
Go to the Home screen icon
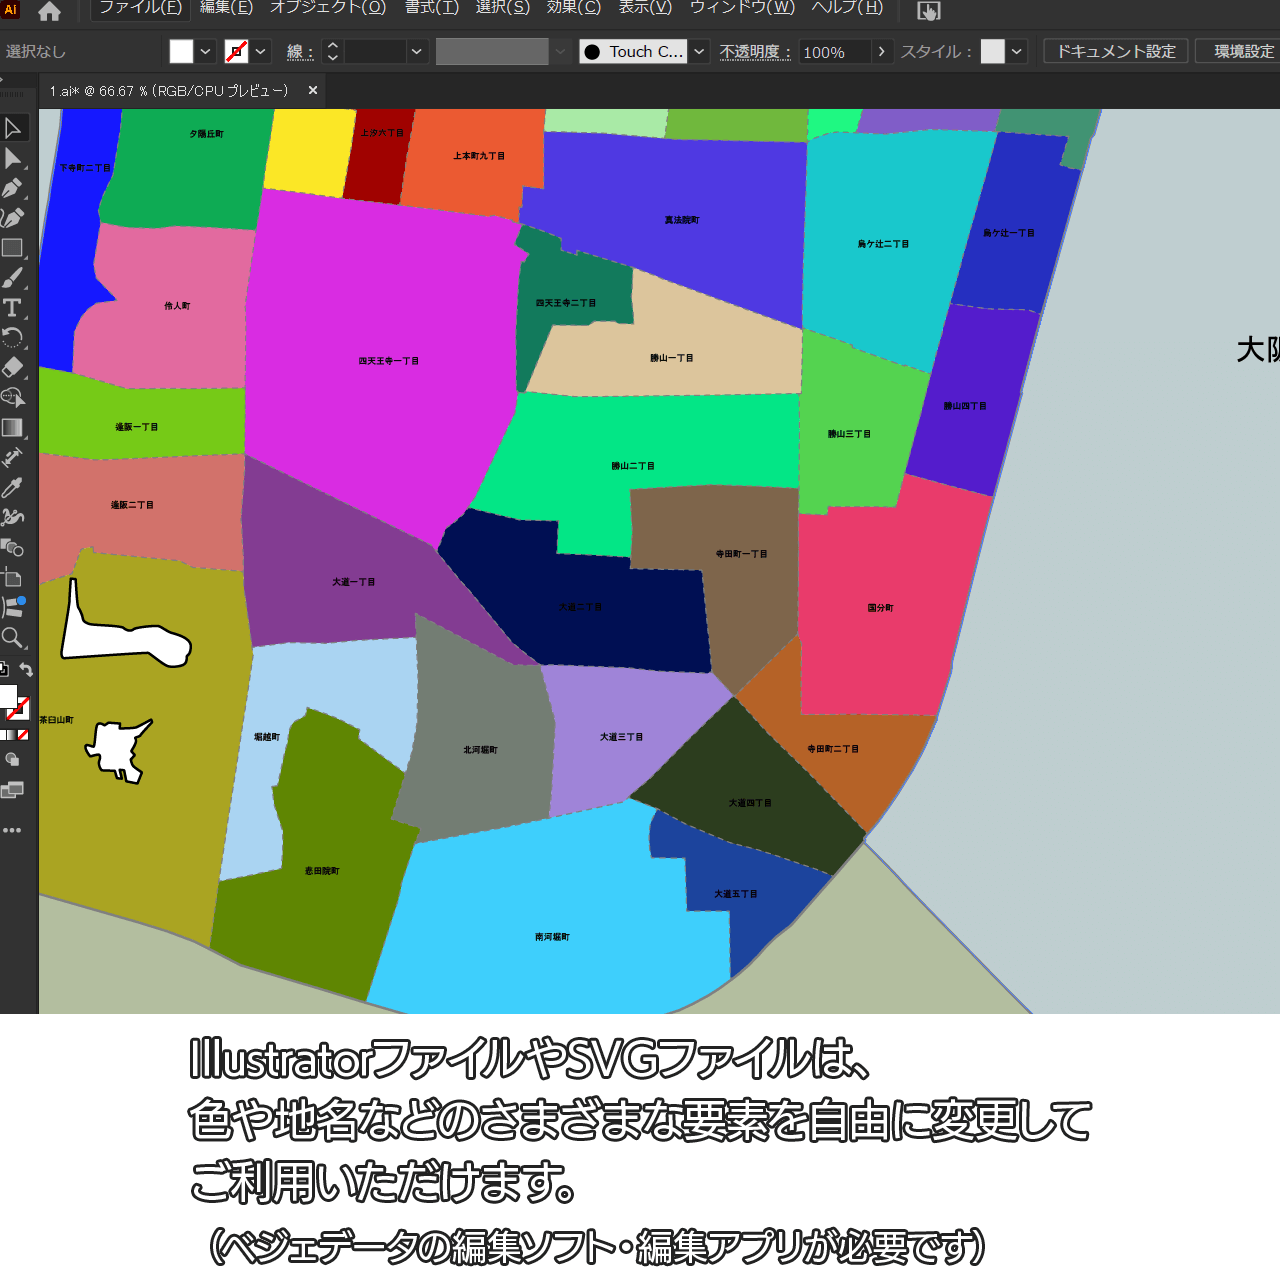pyautogui.click(x=49, y=11)
